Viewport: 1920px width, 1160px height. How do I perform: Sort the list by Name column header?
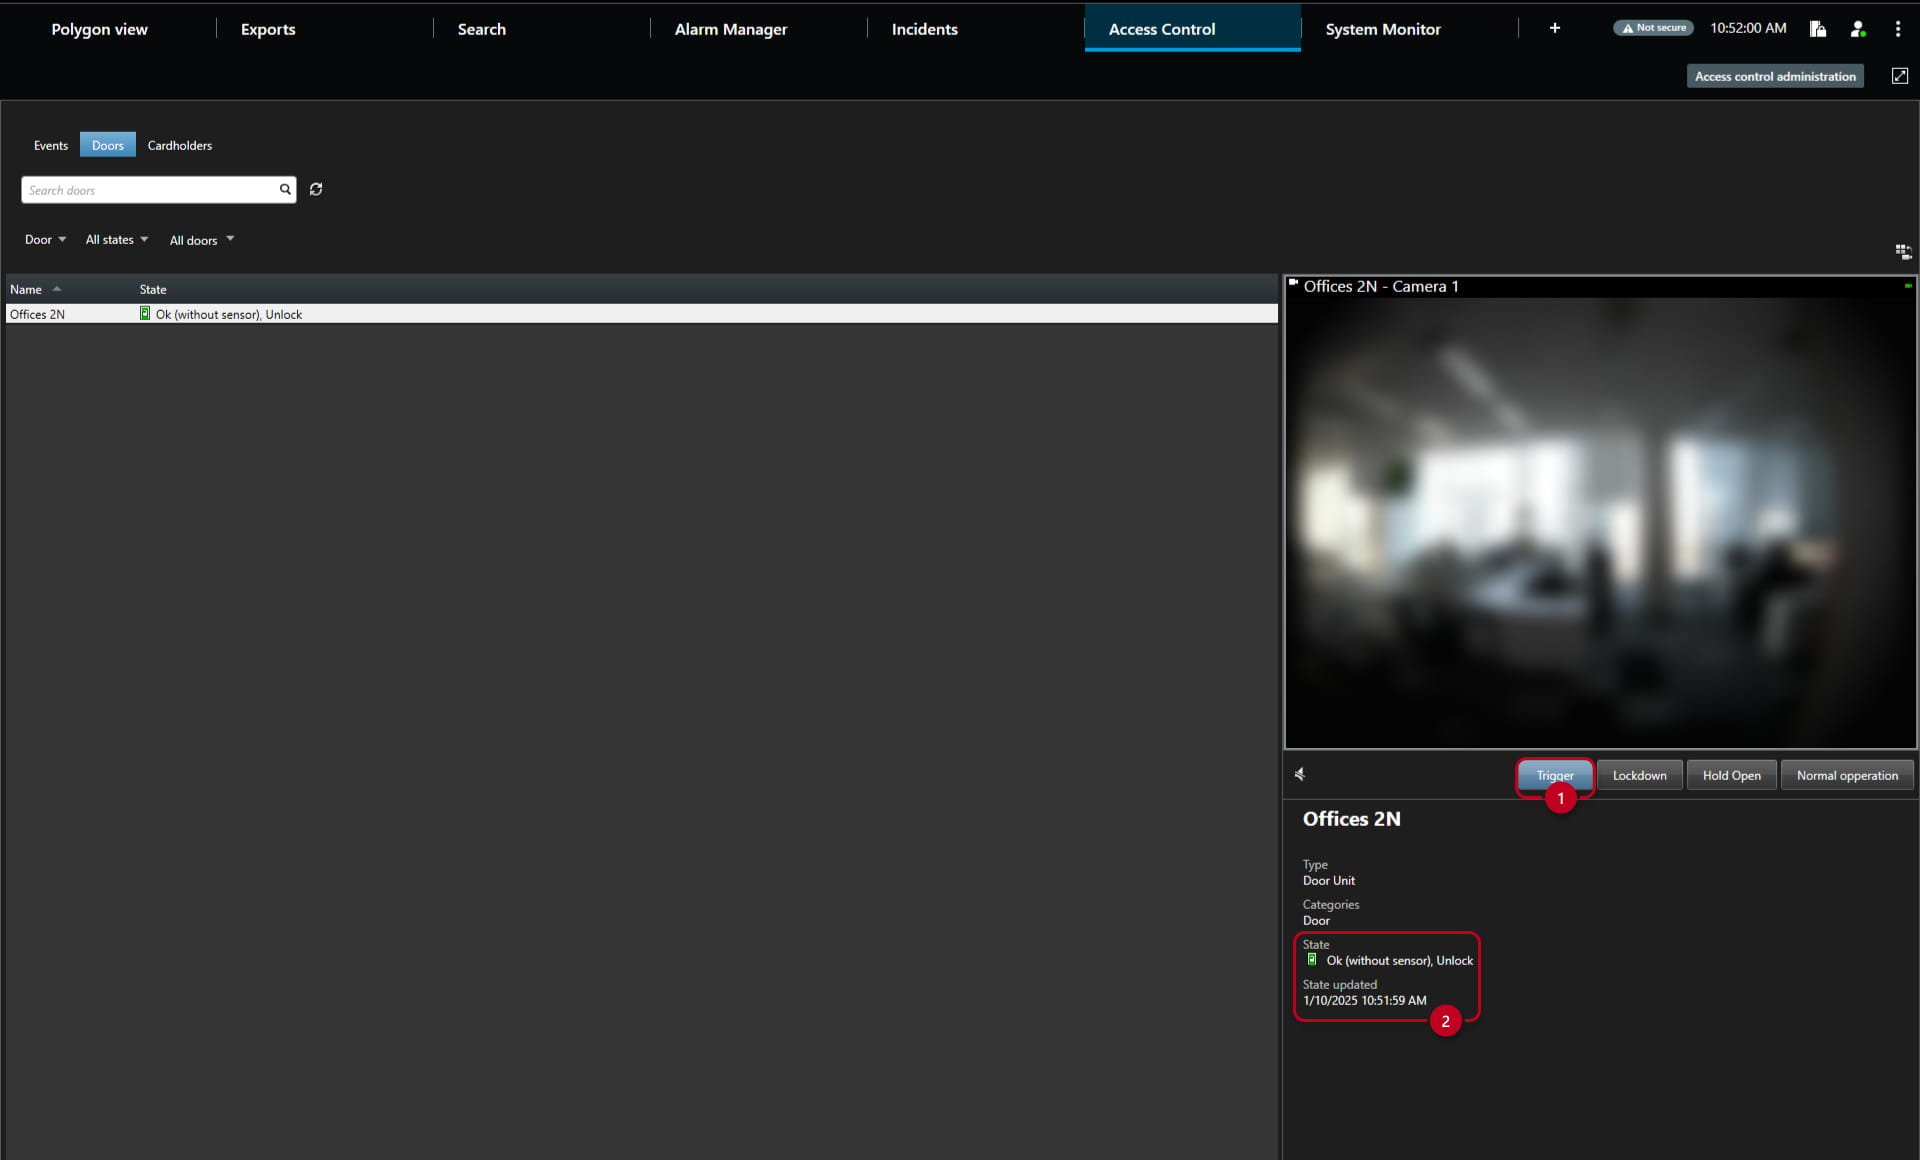(26, 289)
